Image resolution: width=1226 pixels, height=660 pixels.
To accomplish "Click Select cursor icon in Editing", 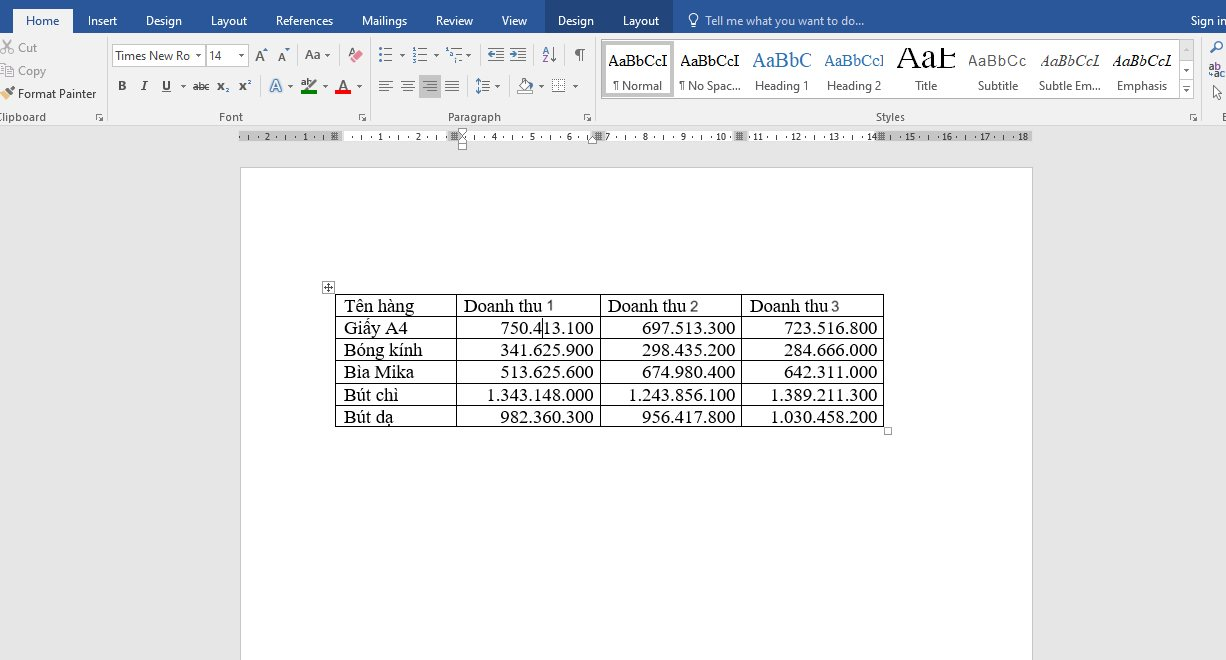I will 1217,93.
